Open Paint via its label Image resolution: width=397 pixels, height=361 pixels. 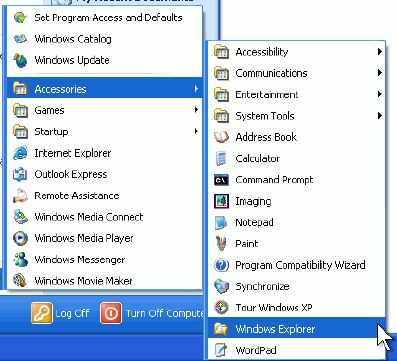[247, 244]
